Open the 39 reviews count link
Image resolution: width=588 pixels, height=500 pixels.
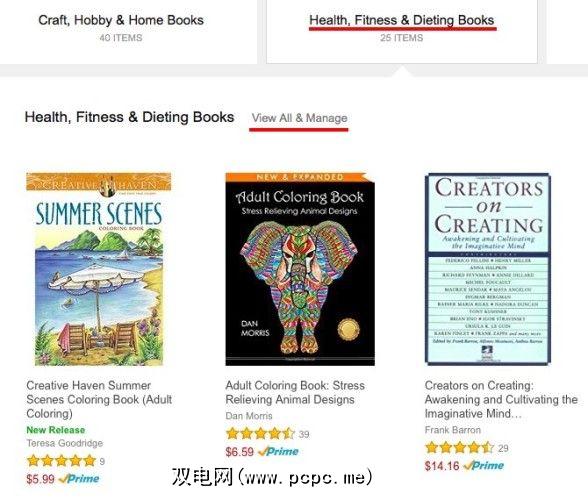pos(304,434)
